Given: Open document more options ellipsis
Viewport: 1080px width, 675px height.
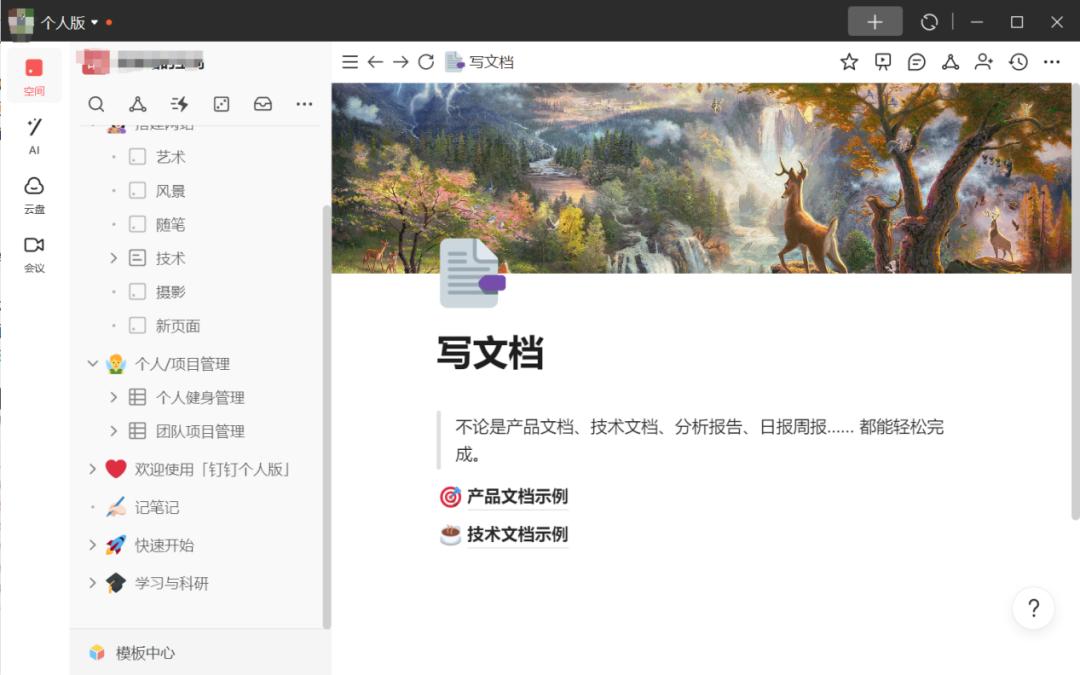Looking at the screenshot, I should tap(1052, 62).
